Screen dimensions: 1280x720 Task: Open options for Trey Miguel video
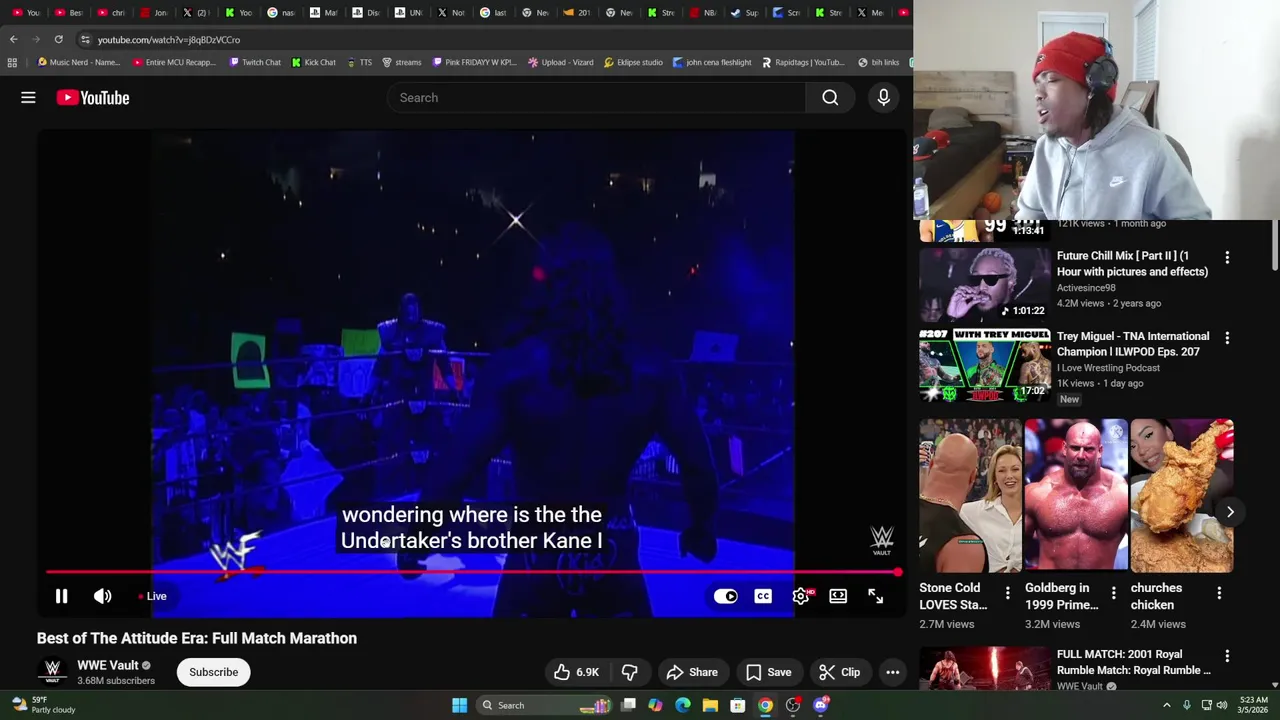point(1227,338)
